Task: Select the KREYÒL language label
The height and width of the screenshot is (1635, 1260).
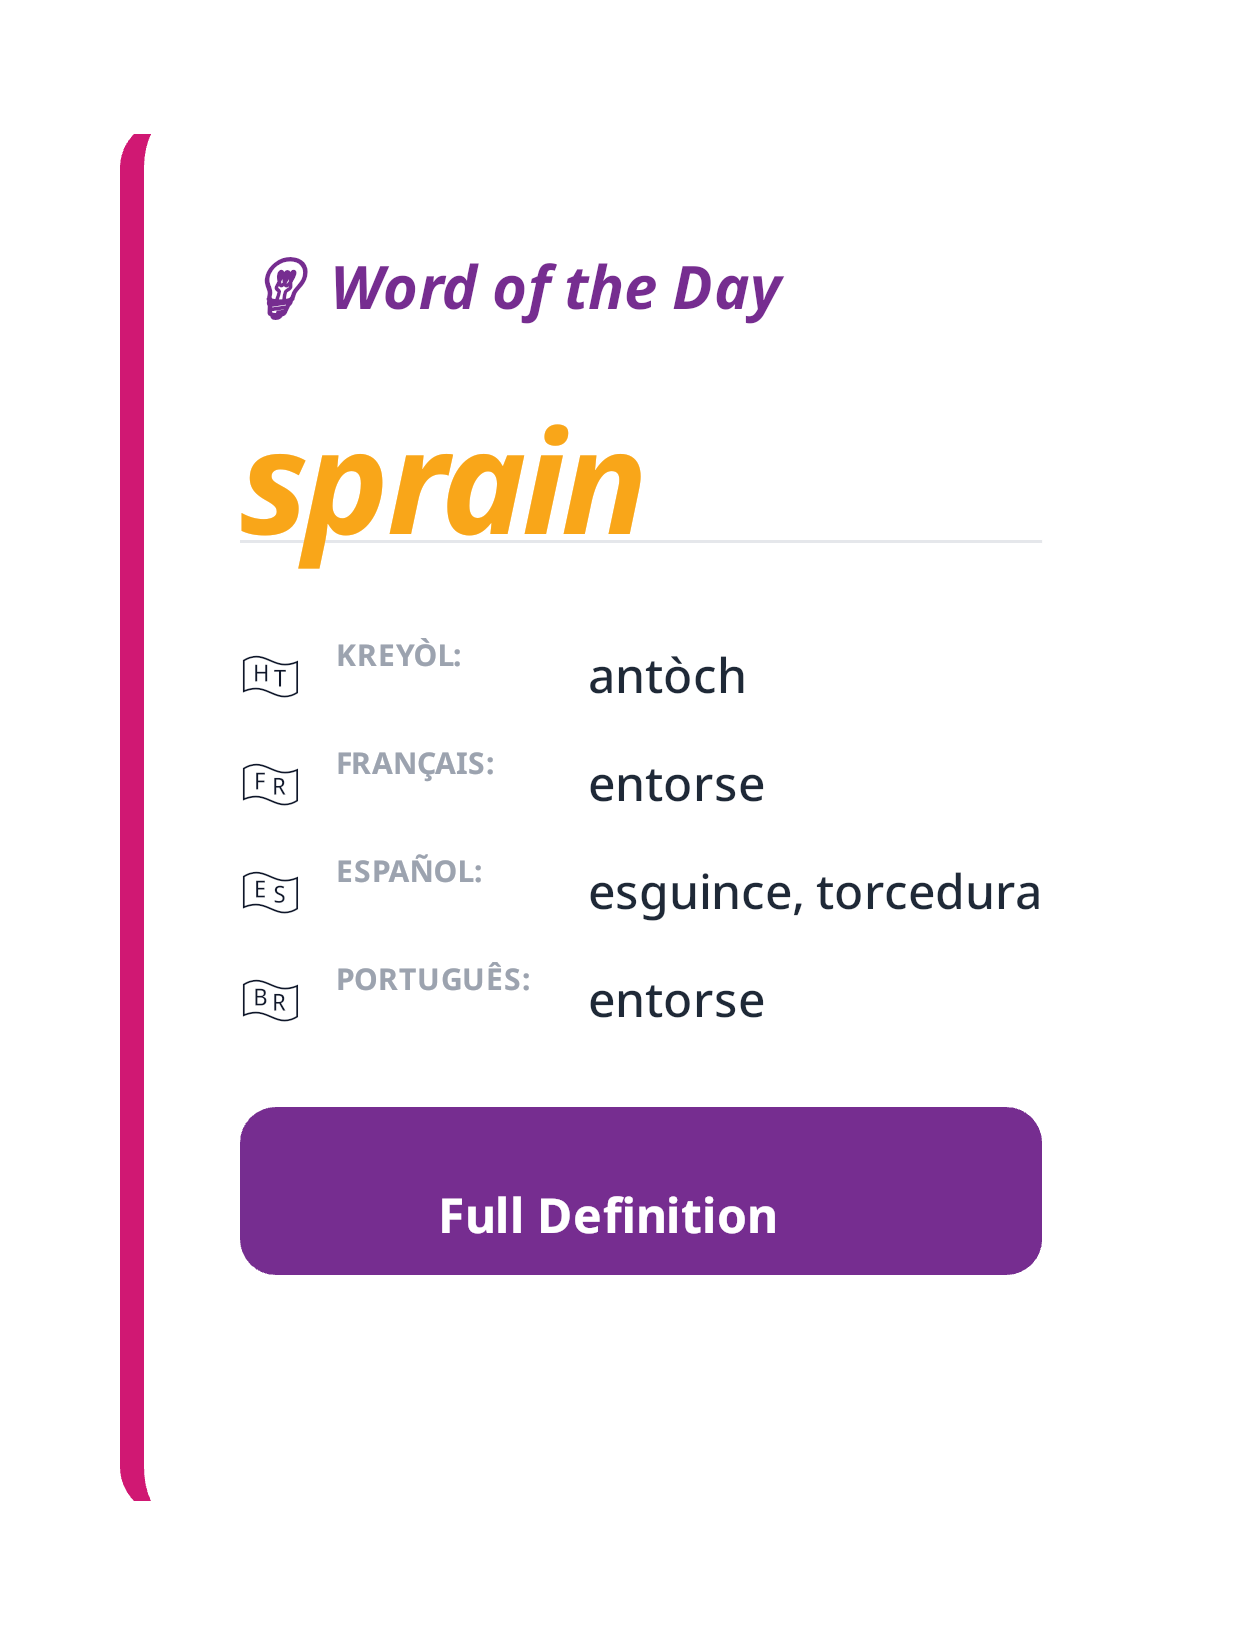Action: pyautogui.click(x=400, y=655)
